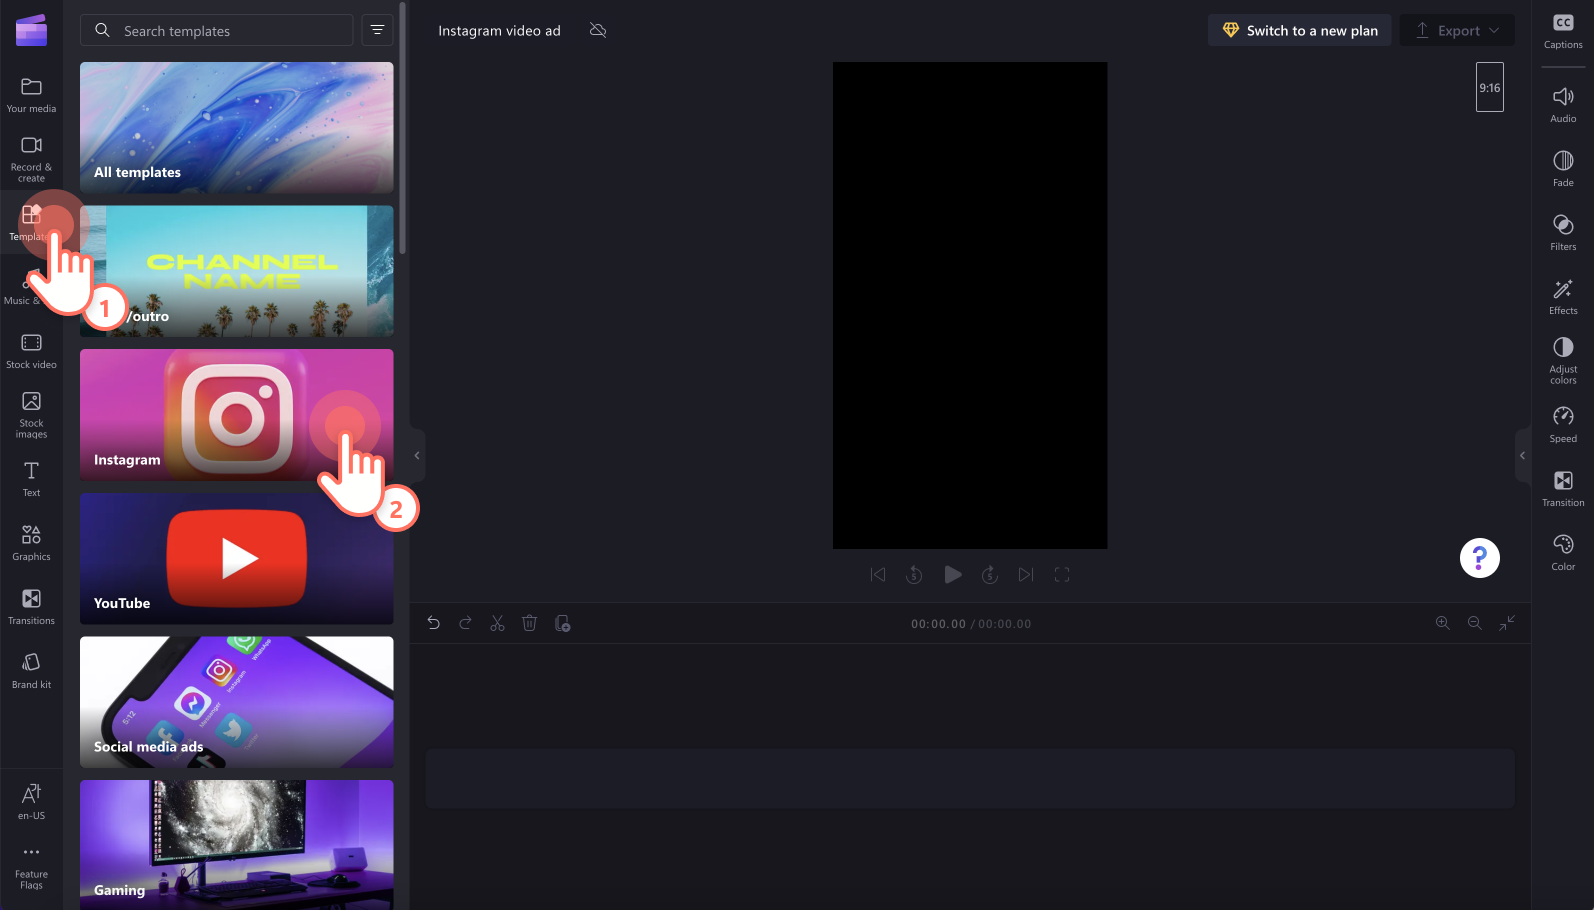This screenshot has width=1594, height=910.
Task: Select the Text tool in sidebar
Action: pyautogui.click(x=31, y=479)
